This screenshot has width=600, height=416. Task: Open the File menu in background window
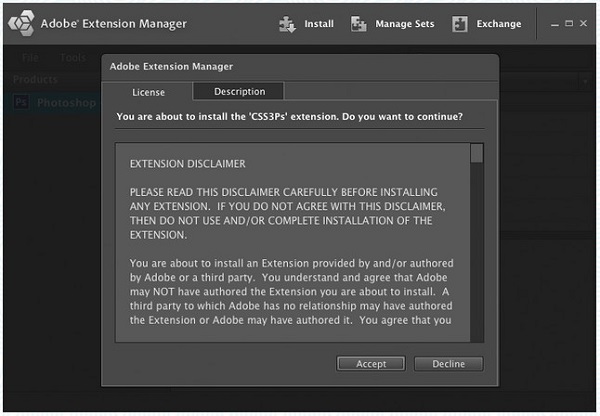[30, 58]
